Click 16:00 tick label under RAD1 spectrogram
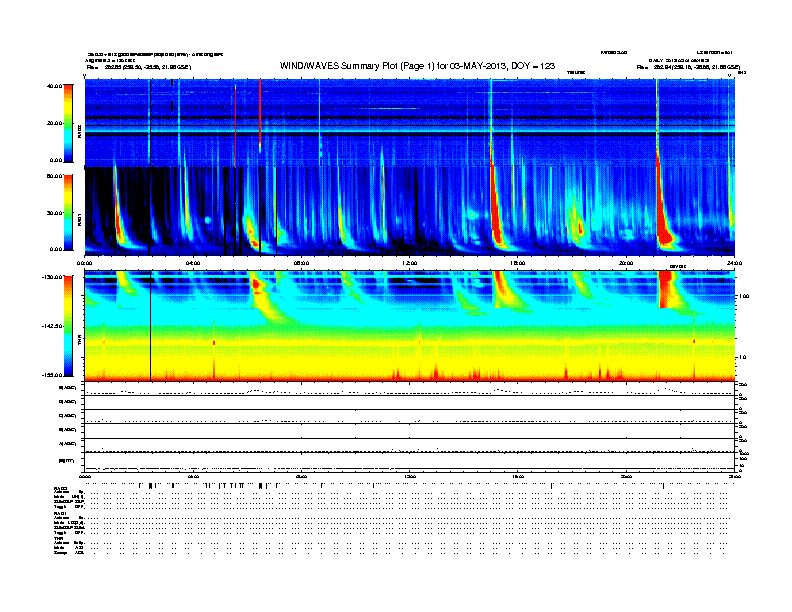 518,263
